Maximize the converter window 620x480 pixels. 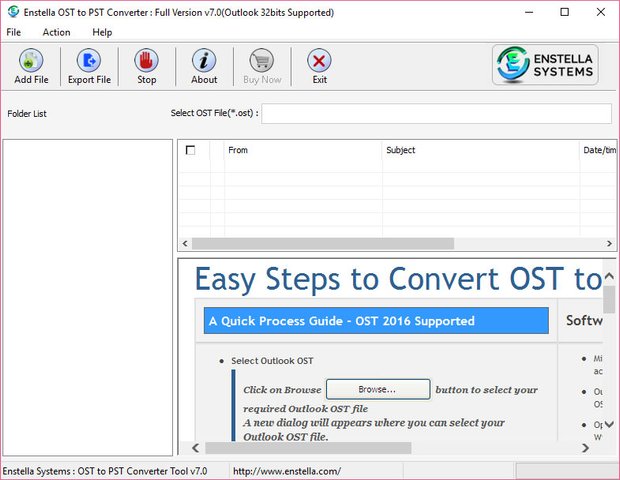pyautogui.click(x=565, y=12)
